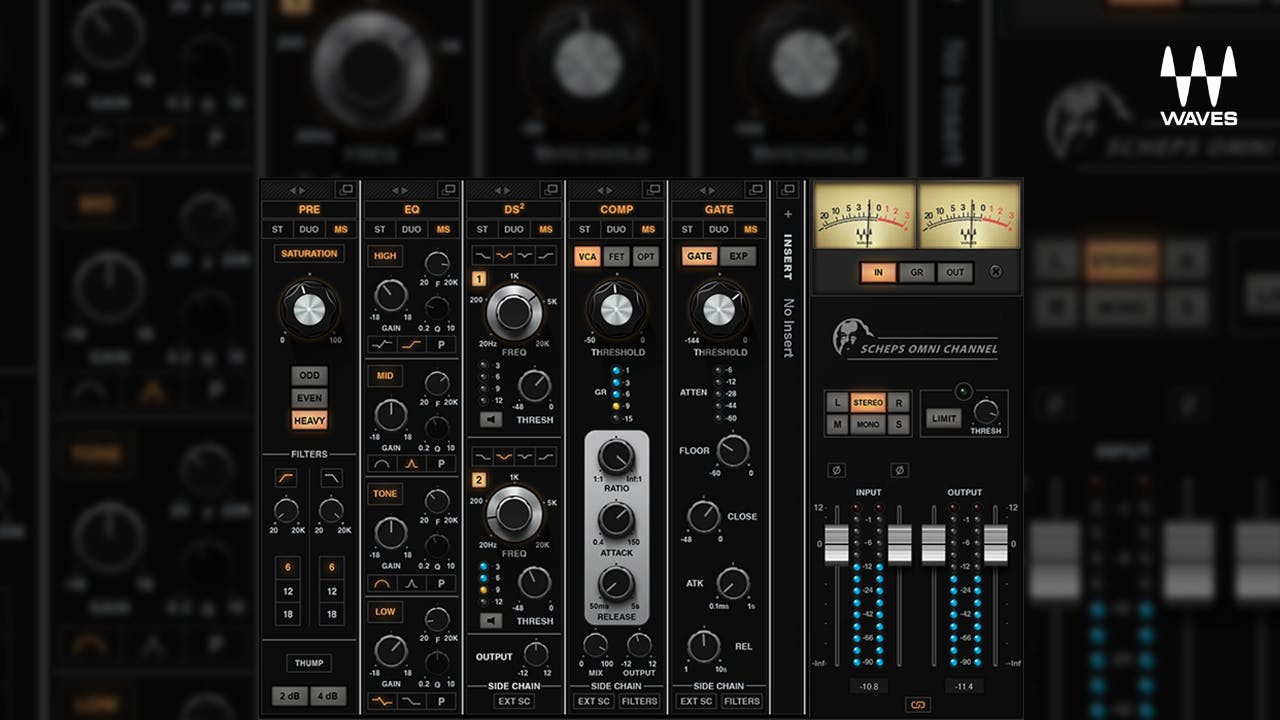Select the ST tab in the GATE module
This screenshot has height=720, width=1280.
tap(687, 229)
